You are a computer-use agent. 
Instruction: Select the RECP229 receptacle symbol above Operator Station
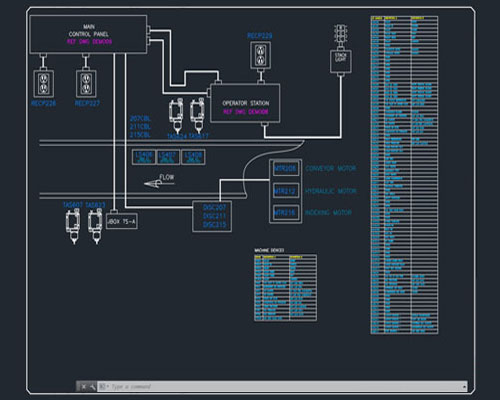pos(260,55)
